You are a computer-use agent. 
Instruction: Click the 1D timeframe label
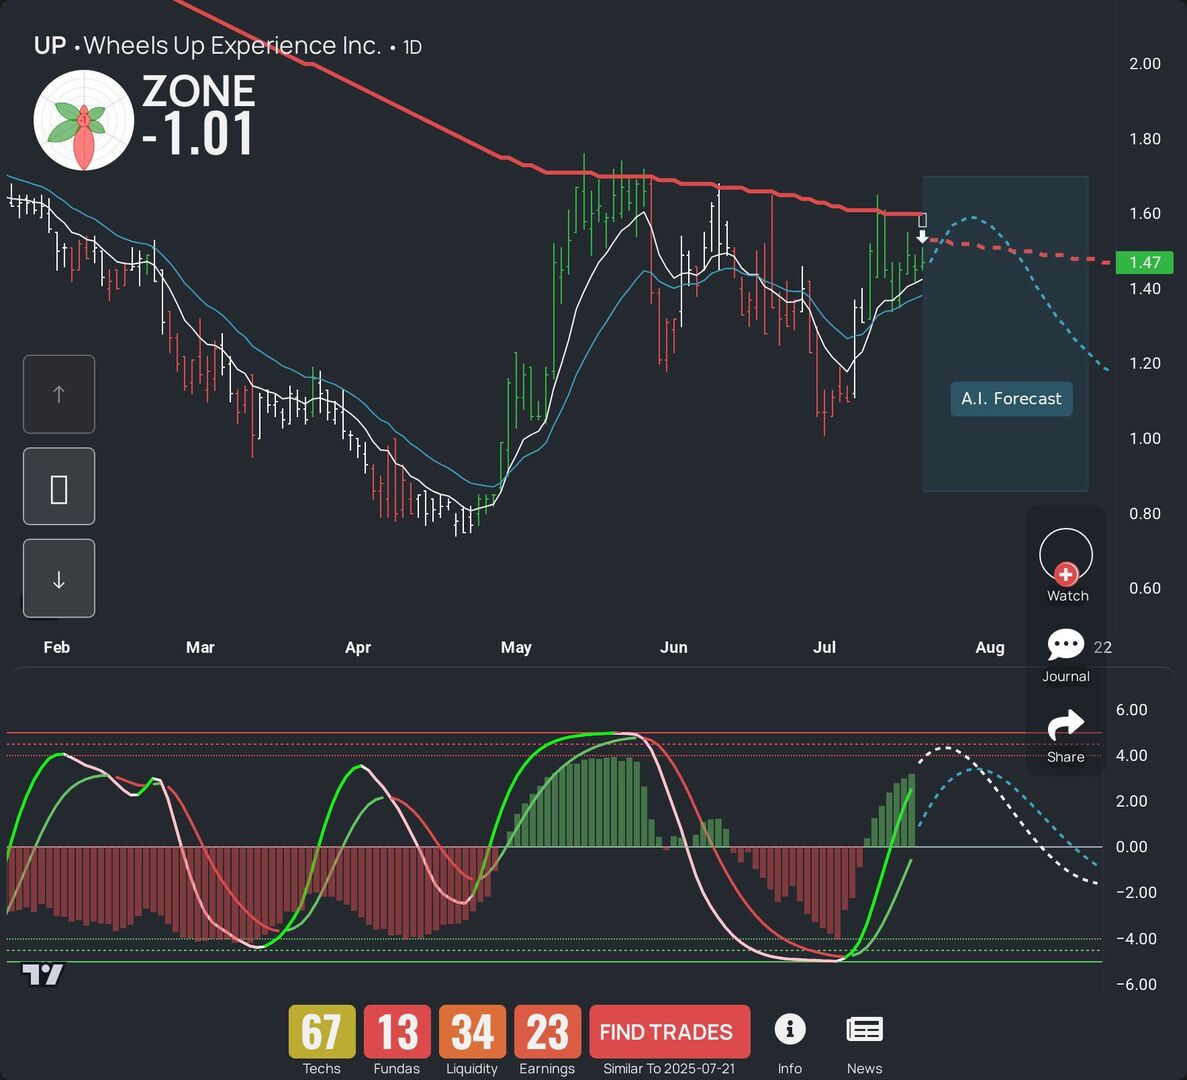[x=412, y=48]
